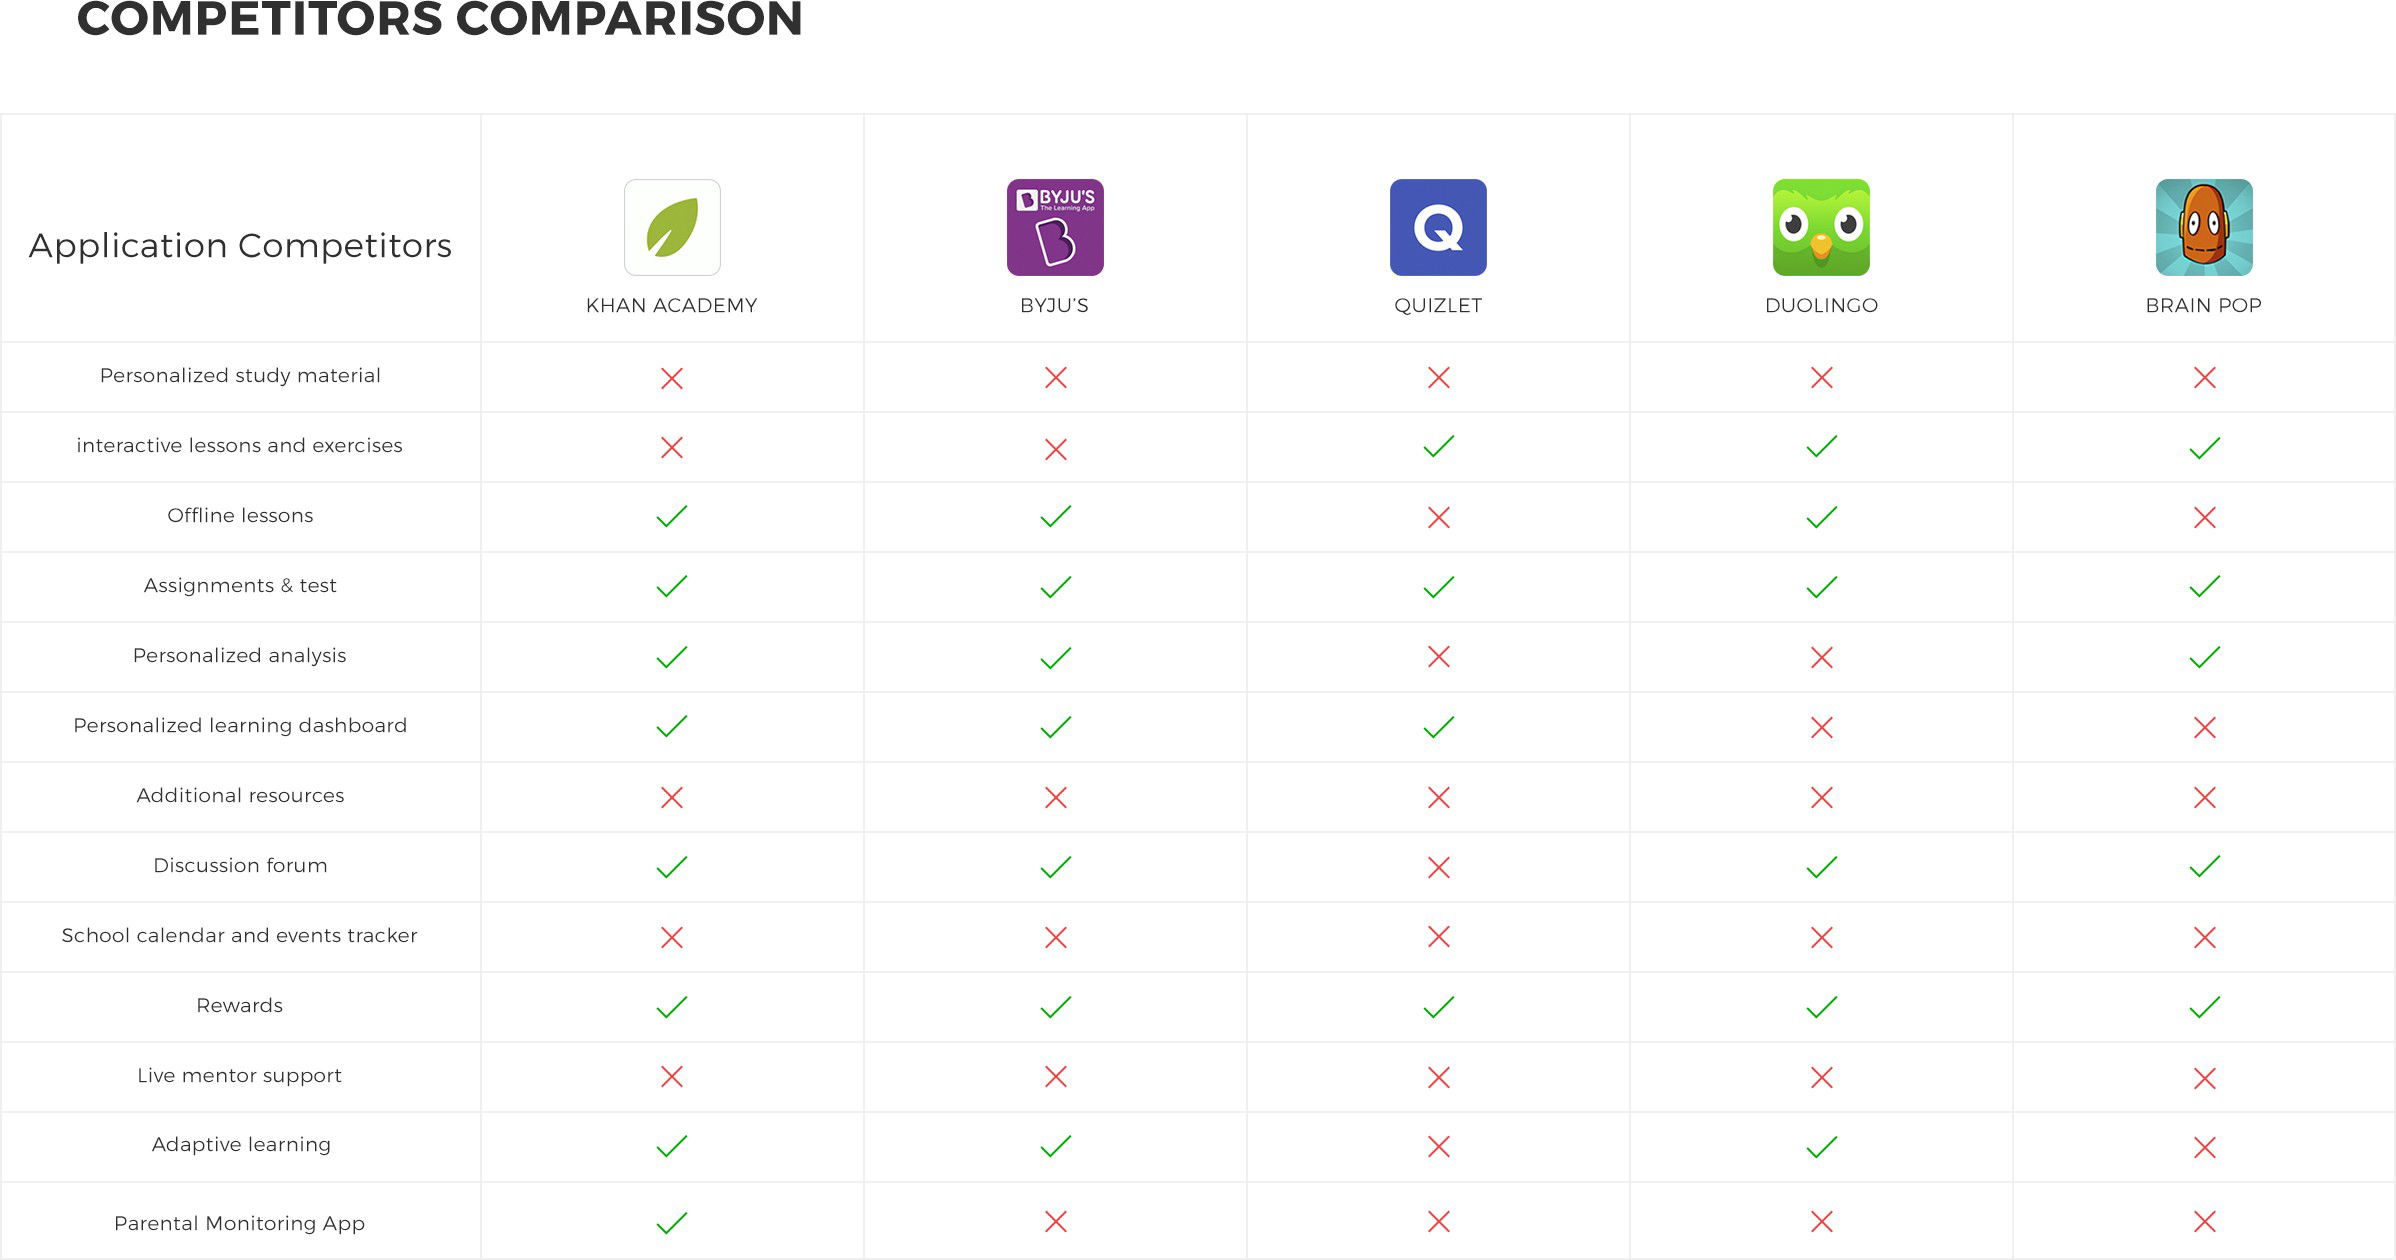Click the Khan Academy leaf logo
Viewport: 2396px width, 1260px height.
click(672, 227)
